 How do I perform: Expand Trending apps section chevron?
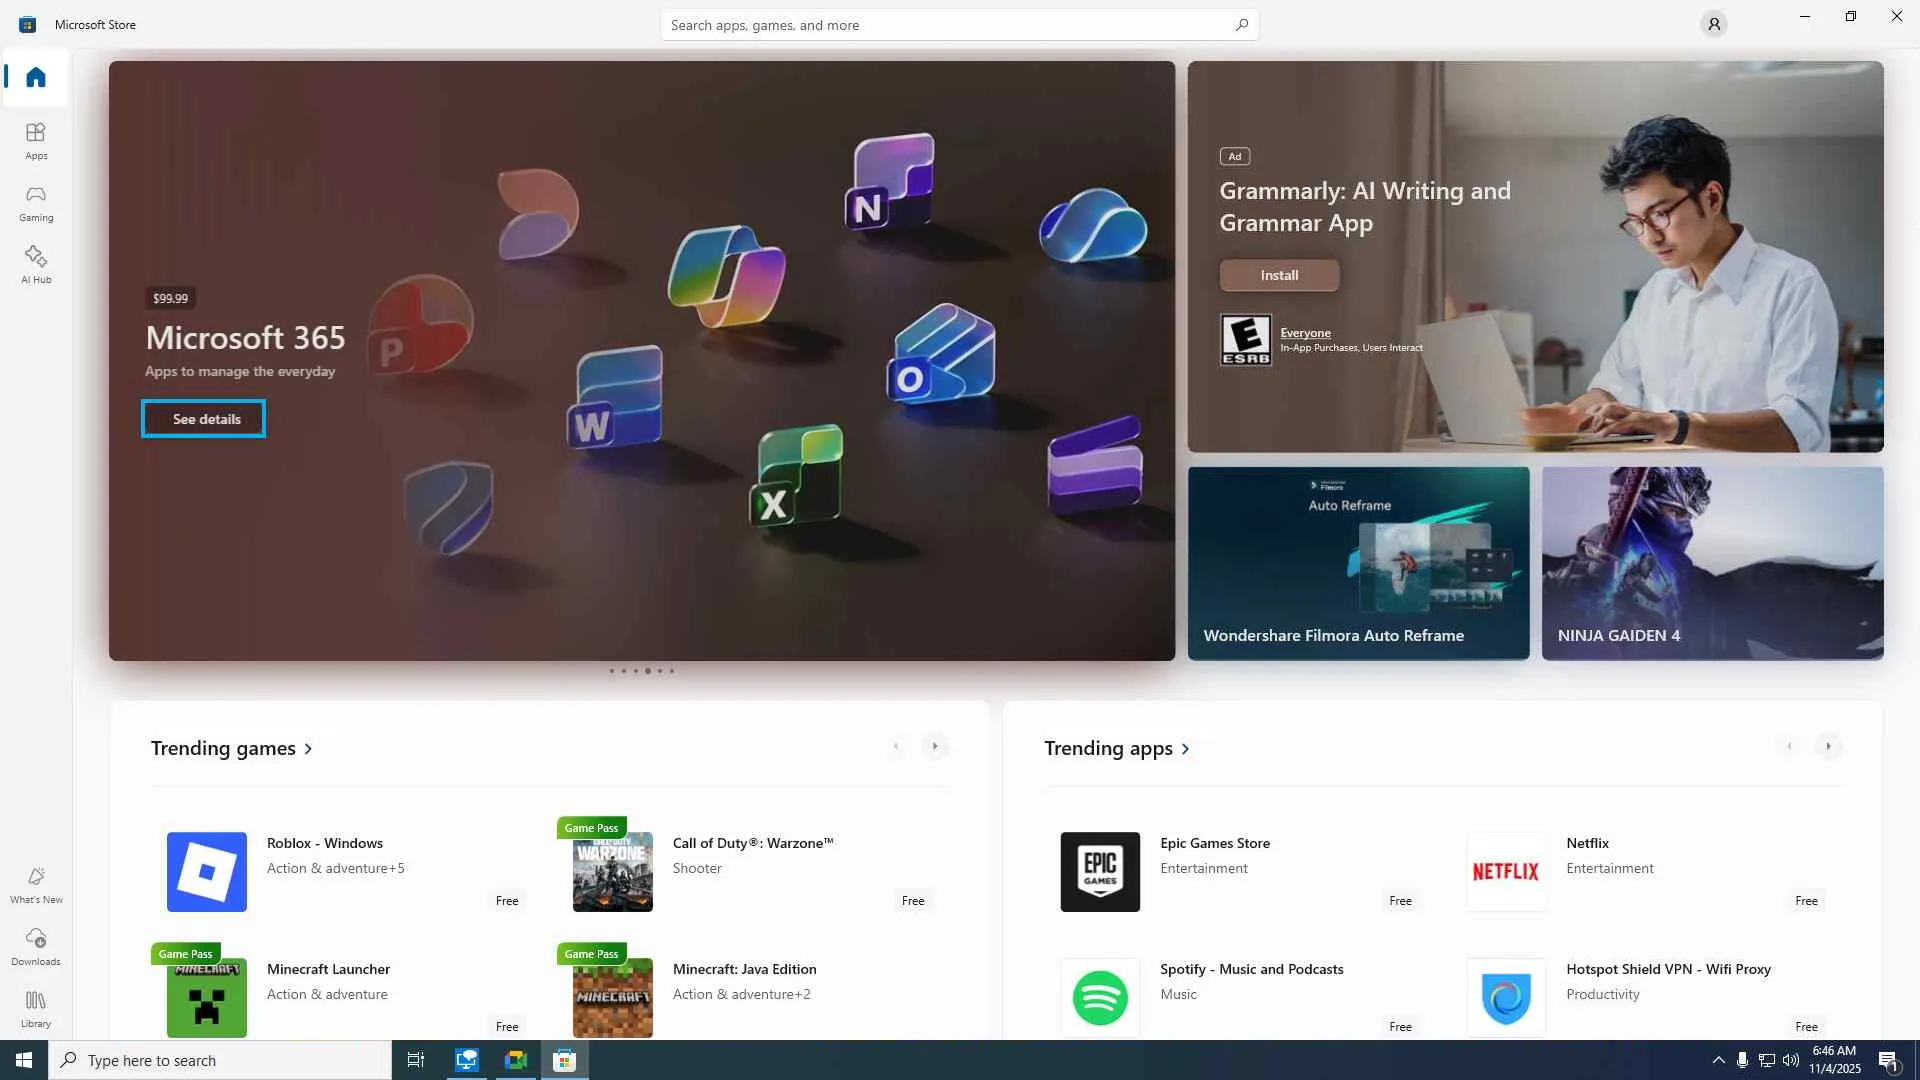(1186, 749)
